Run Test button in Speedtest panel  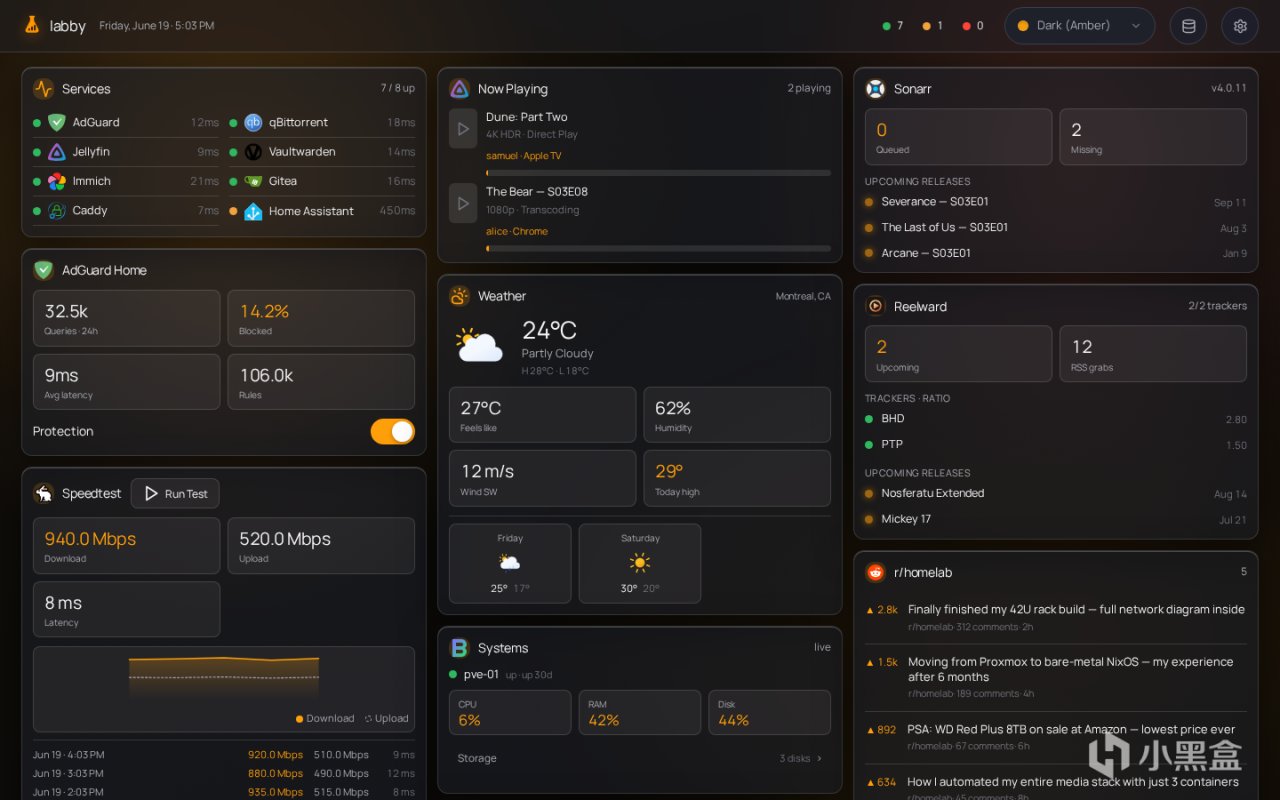[x=175, y=493]
